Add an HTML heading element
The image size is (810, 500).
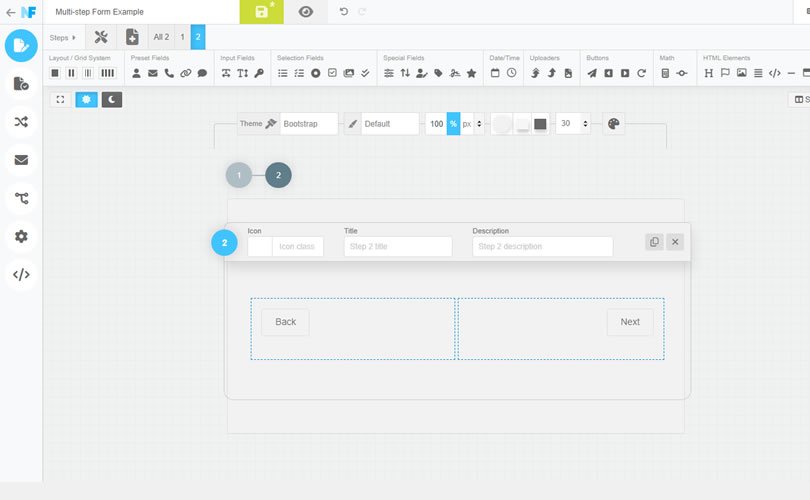709,73
